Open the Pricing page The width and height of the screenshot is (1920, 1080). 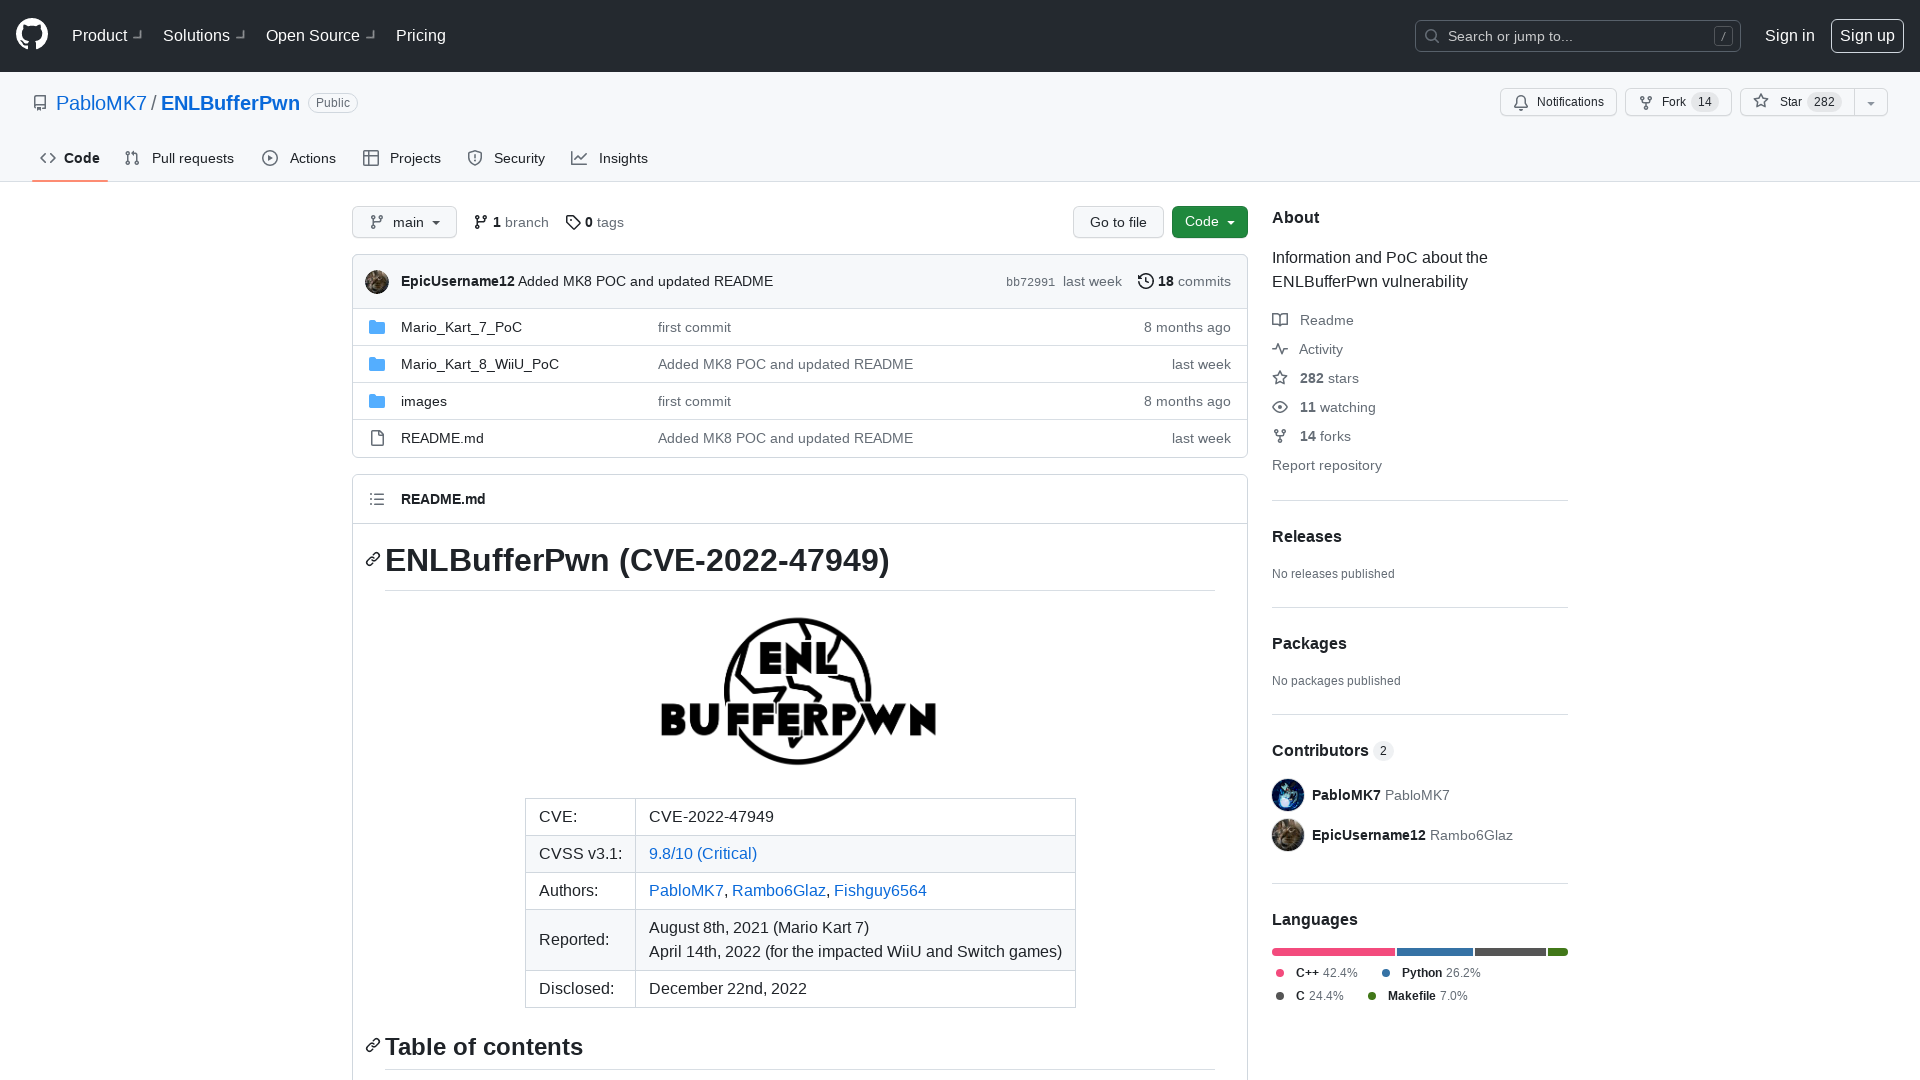pyautogui.click(x=421, y=35)
